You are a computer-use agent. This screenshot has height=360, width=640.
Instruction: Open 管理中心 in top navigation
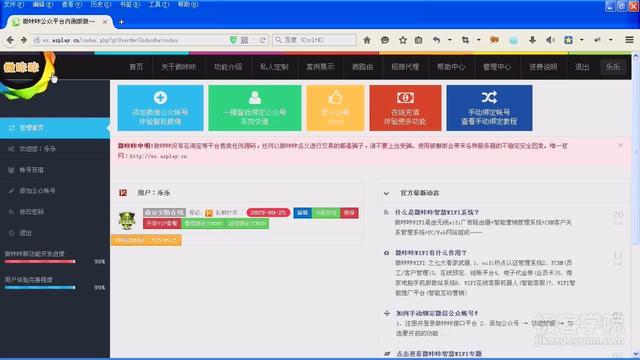(x=497, y=67)
